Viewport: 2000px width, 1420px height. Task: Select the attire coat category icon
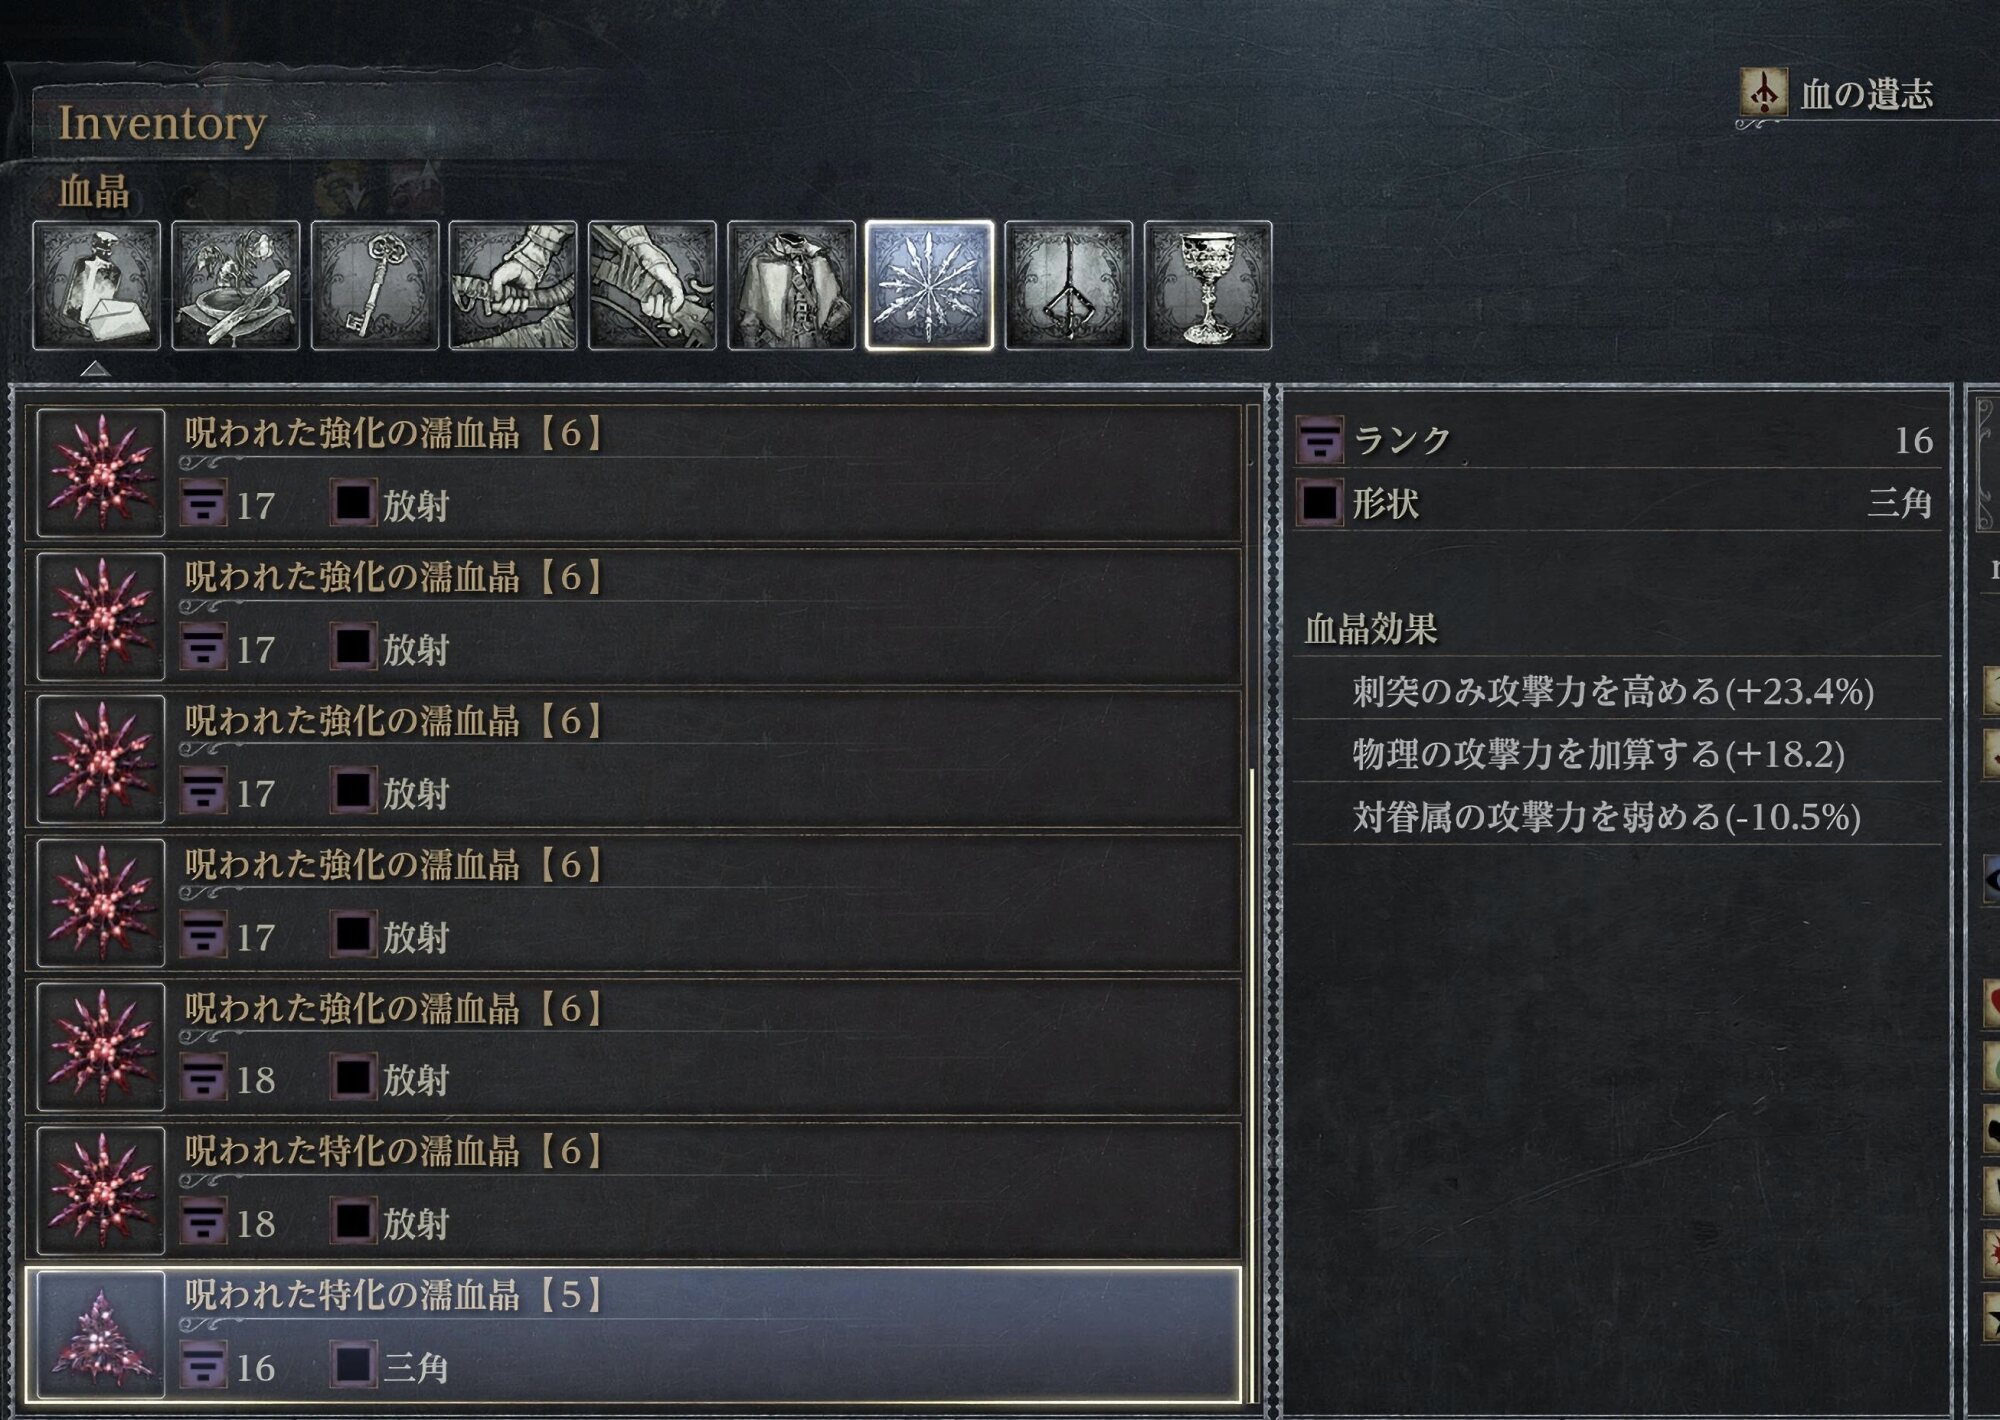pyautogui.click(x=791, y=285)
